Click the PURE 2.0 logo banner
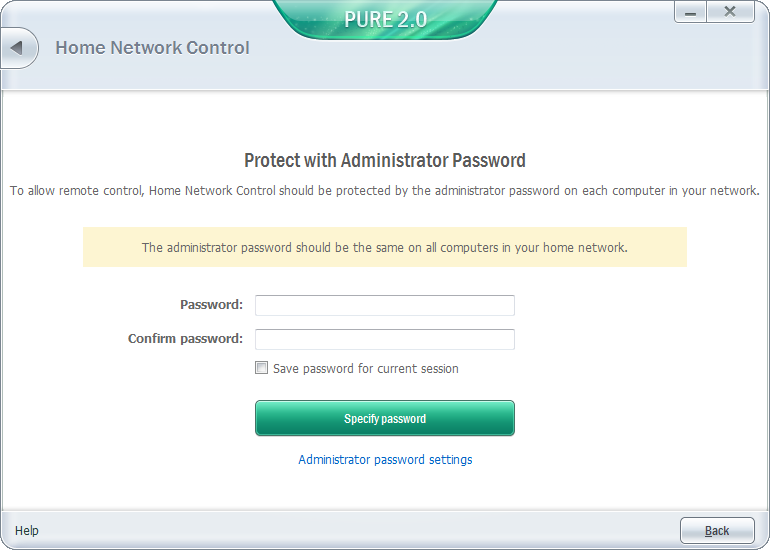770x550 pixels. 385,20
